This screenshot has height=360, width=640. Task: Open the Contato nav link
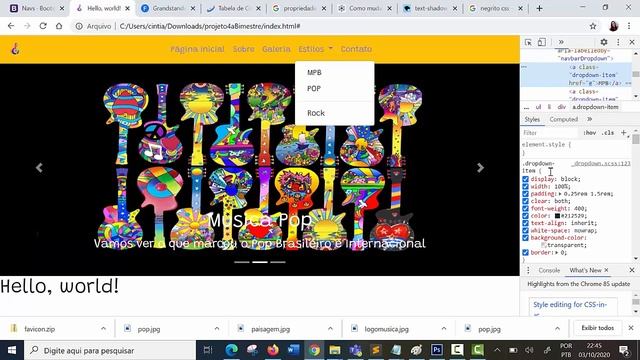point(356,49)
